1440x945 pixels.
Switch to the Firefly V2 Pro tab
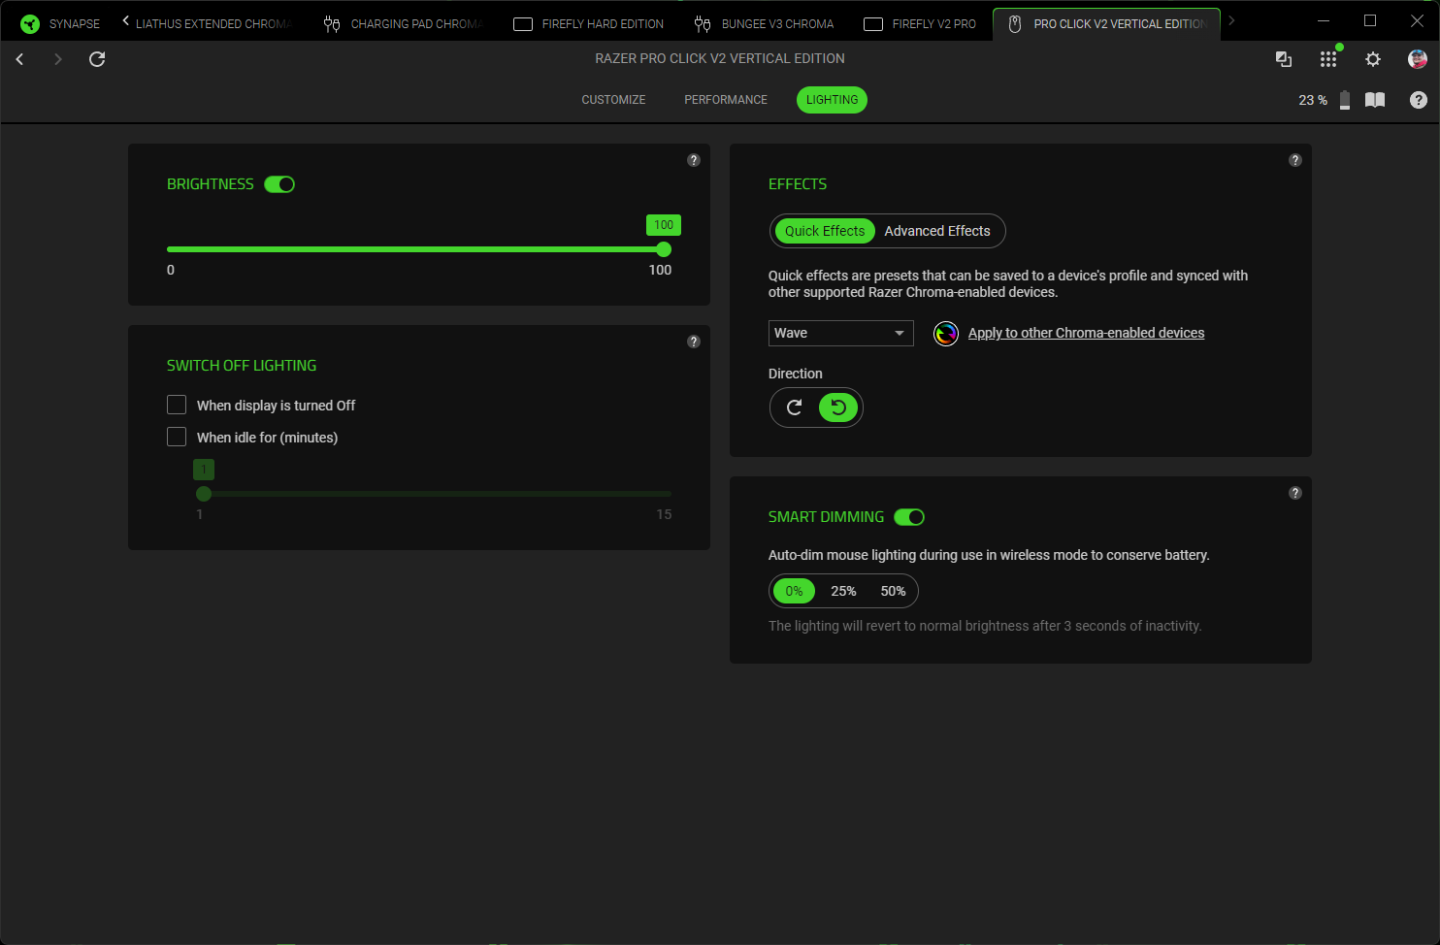(920, 24)
